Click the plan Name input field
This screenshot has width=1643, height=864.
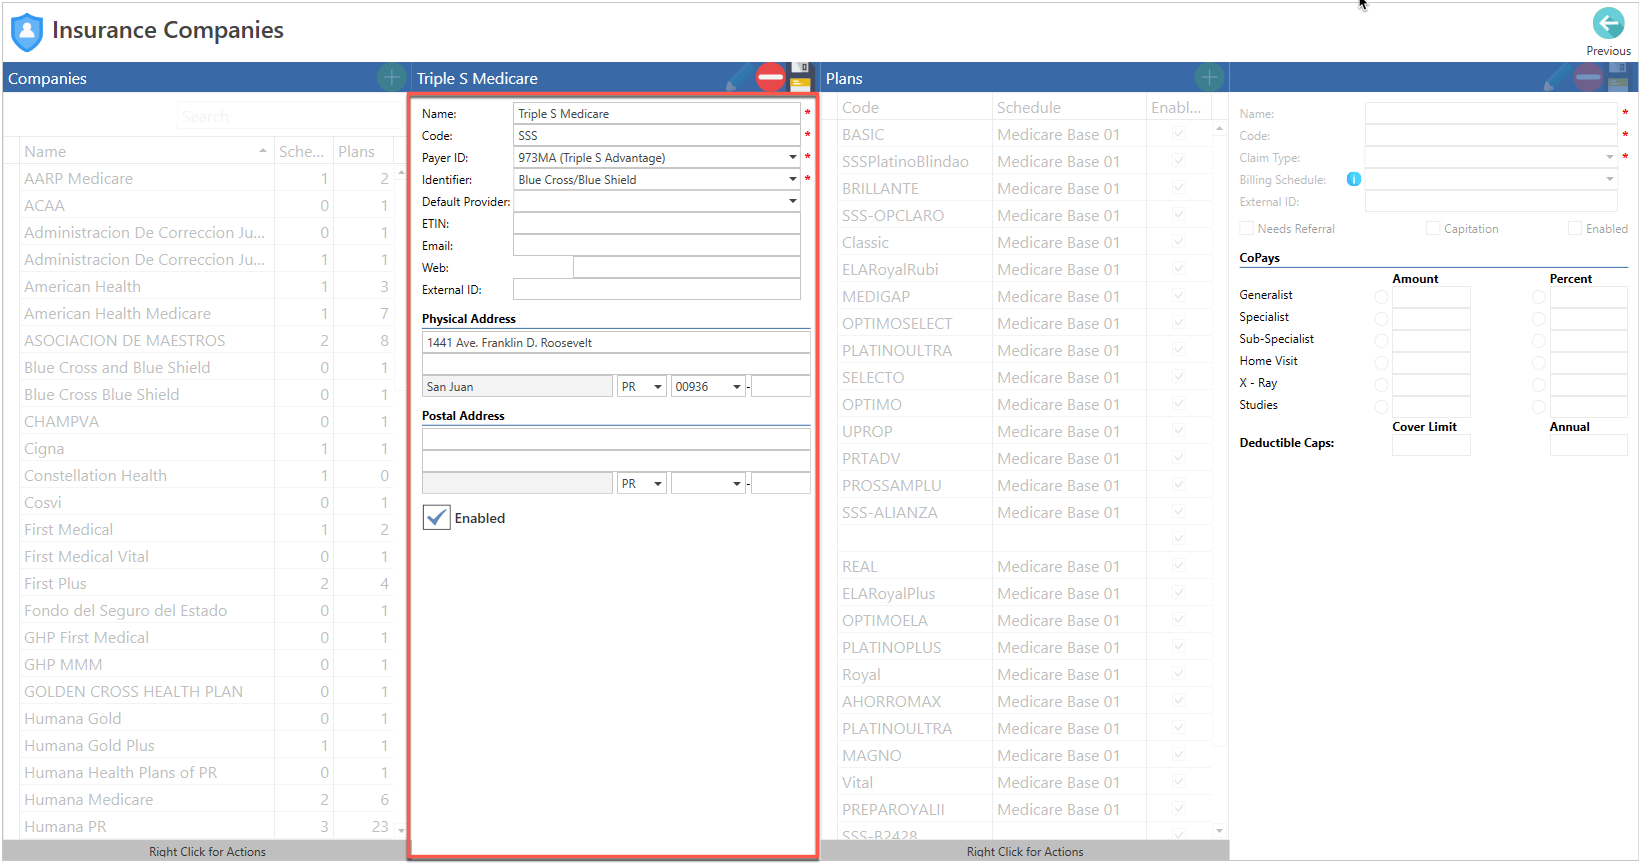(x=1491, y=114)
